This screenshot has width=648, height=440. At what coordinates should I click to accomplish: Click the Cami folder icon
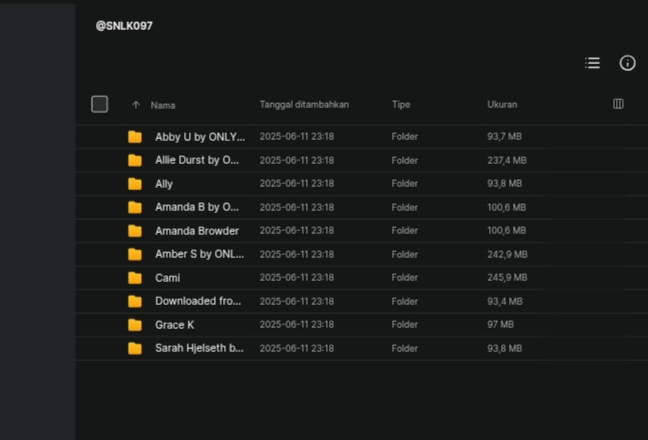click(x=135, y=278)
